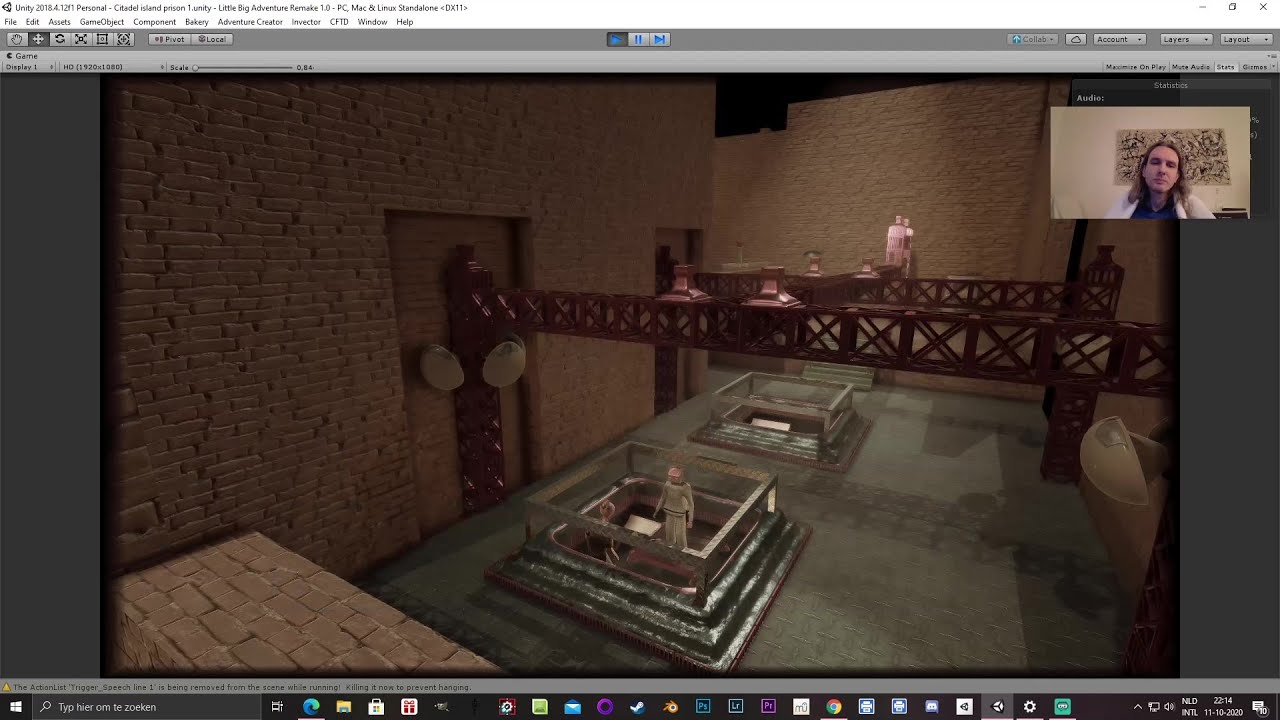Viewport: 1280px width, 720px height.
Task: Open Discord from taskbar
Action: point(932,707)
